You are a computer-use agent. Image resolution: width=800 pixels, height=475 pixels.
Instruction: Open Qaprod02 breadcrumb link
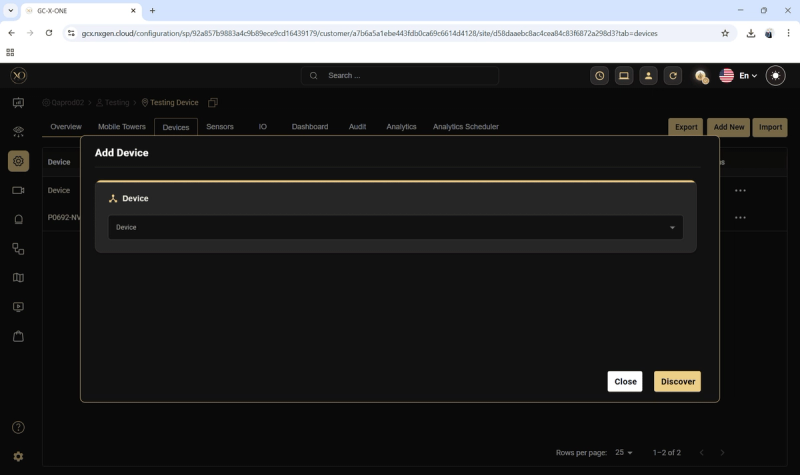(63, 103)
